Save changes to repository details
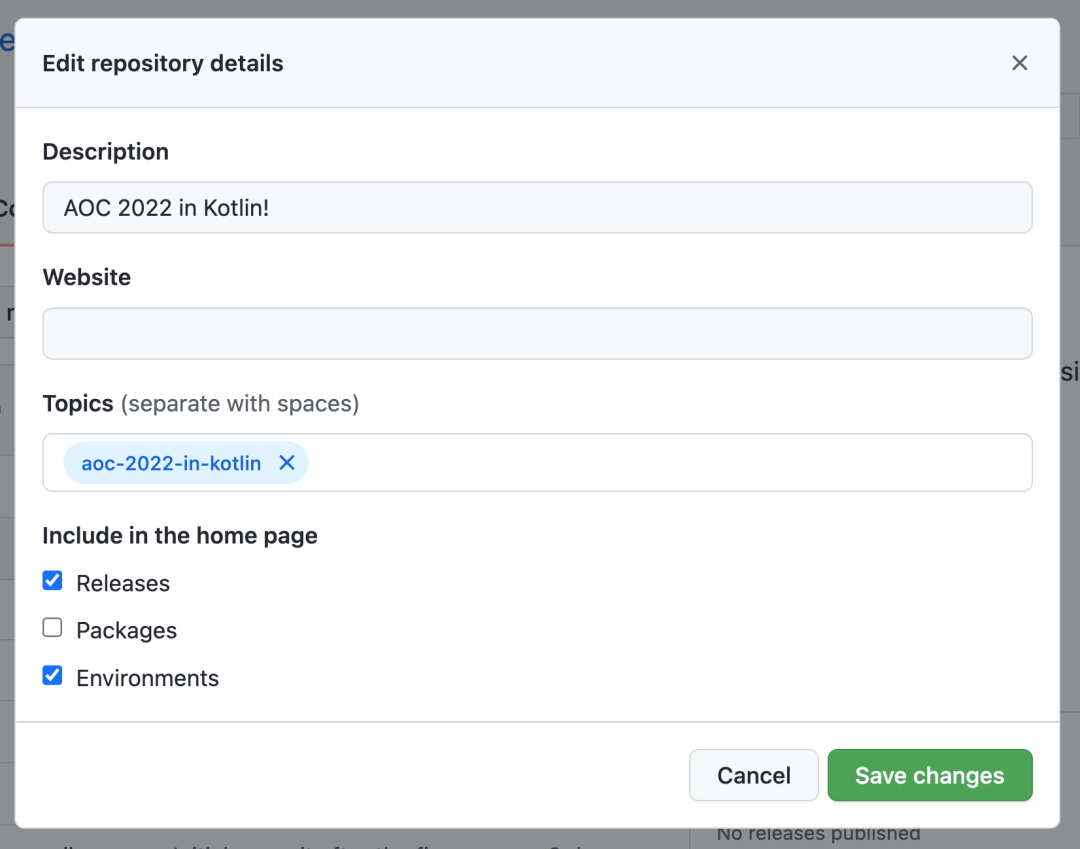The height and width of the screenshot is (849, 1080). click(930, 775)
